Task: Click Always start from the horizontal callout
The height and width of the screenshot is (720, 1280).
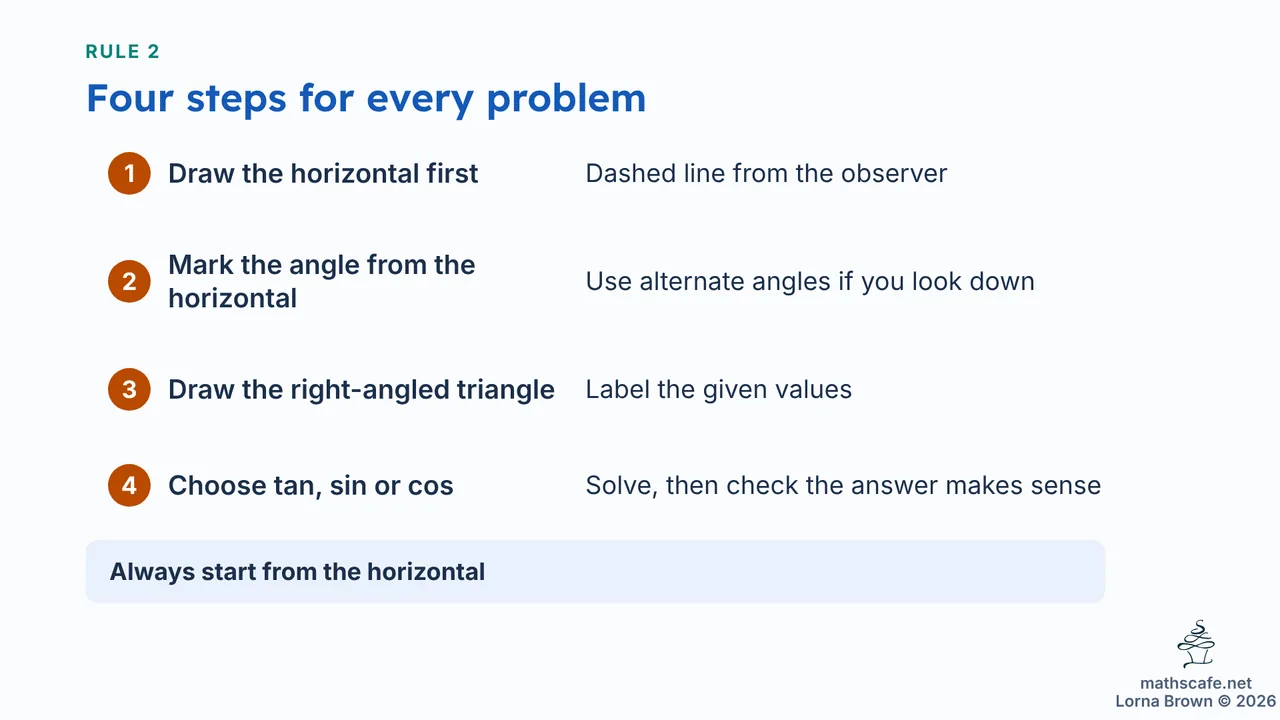Action: 297,572
